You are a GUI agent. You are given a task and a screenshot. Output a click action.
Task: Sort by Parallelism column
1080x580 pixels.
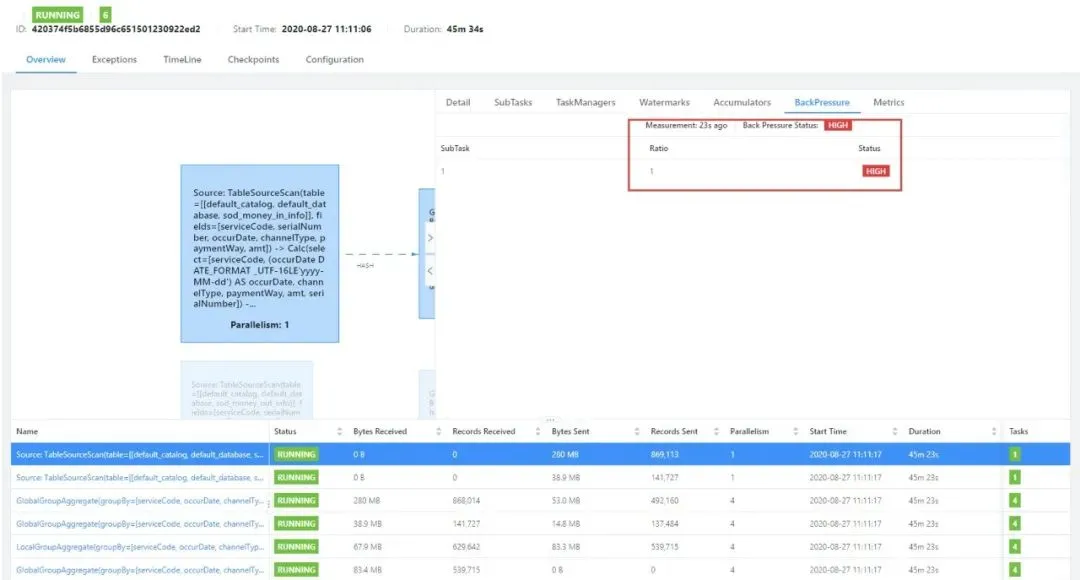pos(795,431)
